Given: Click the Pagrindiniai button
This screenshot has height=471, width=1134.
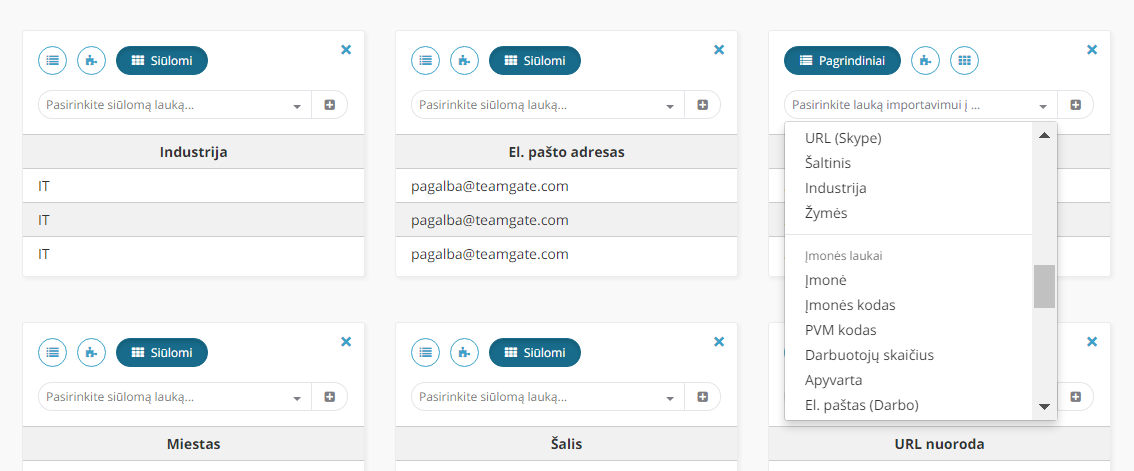Looking at the screenshot, I should tap(843, 61).
